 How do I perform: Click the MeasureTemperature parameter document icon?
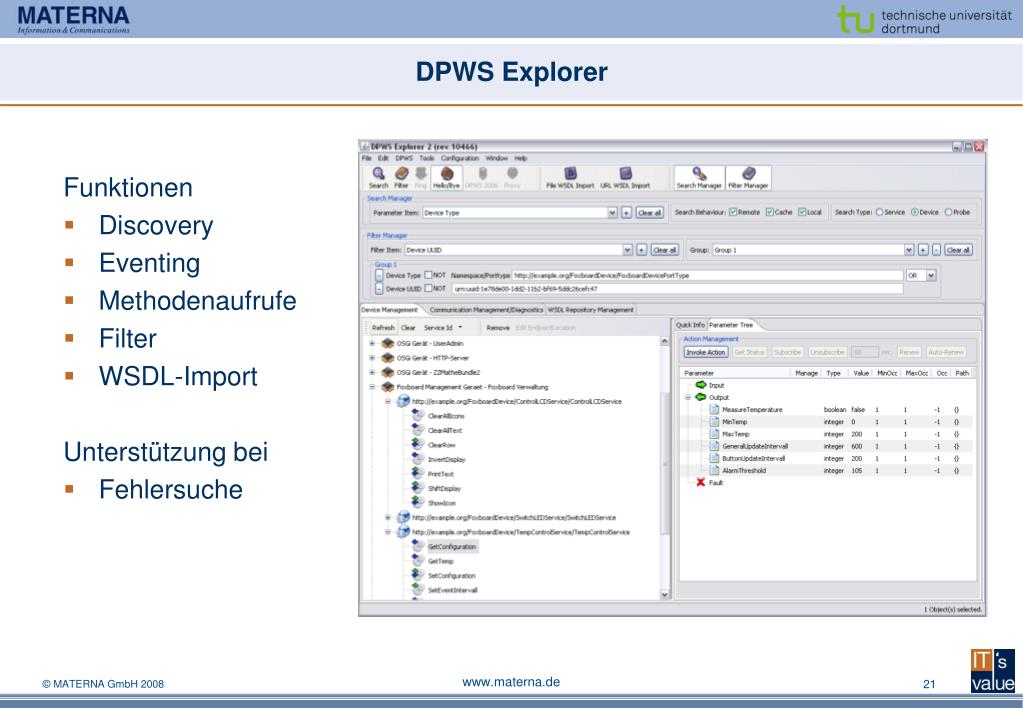point(714,409)
